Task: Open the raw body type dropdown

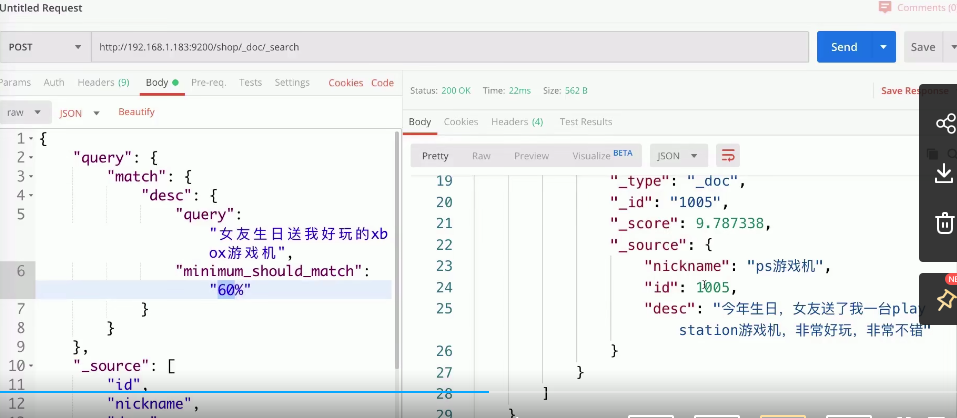Action: click(x=23, y=112)
